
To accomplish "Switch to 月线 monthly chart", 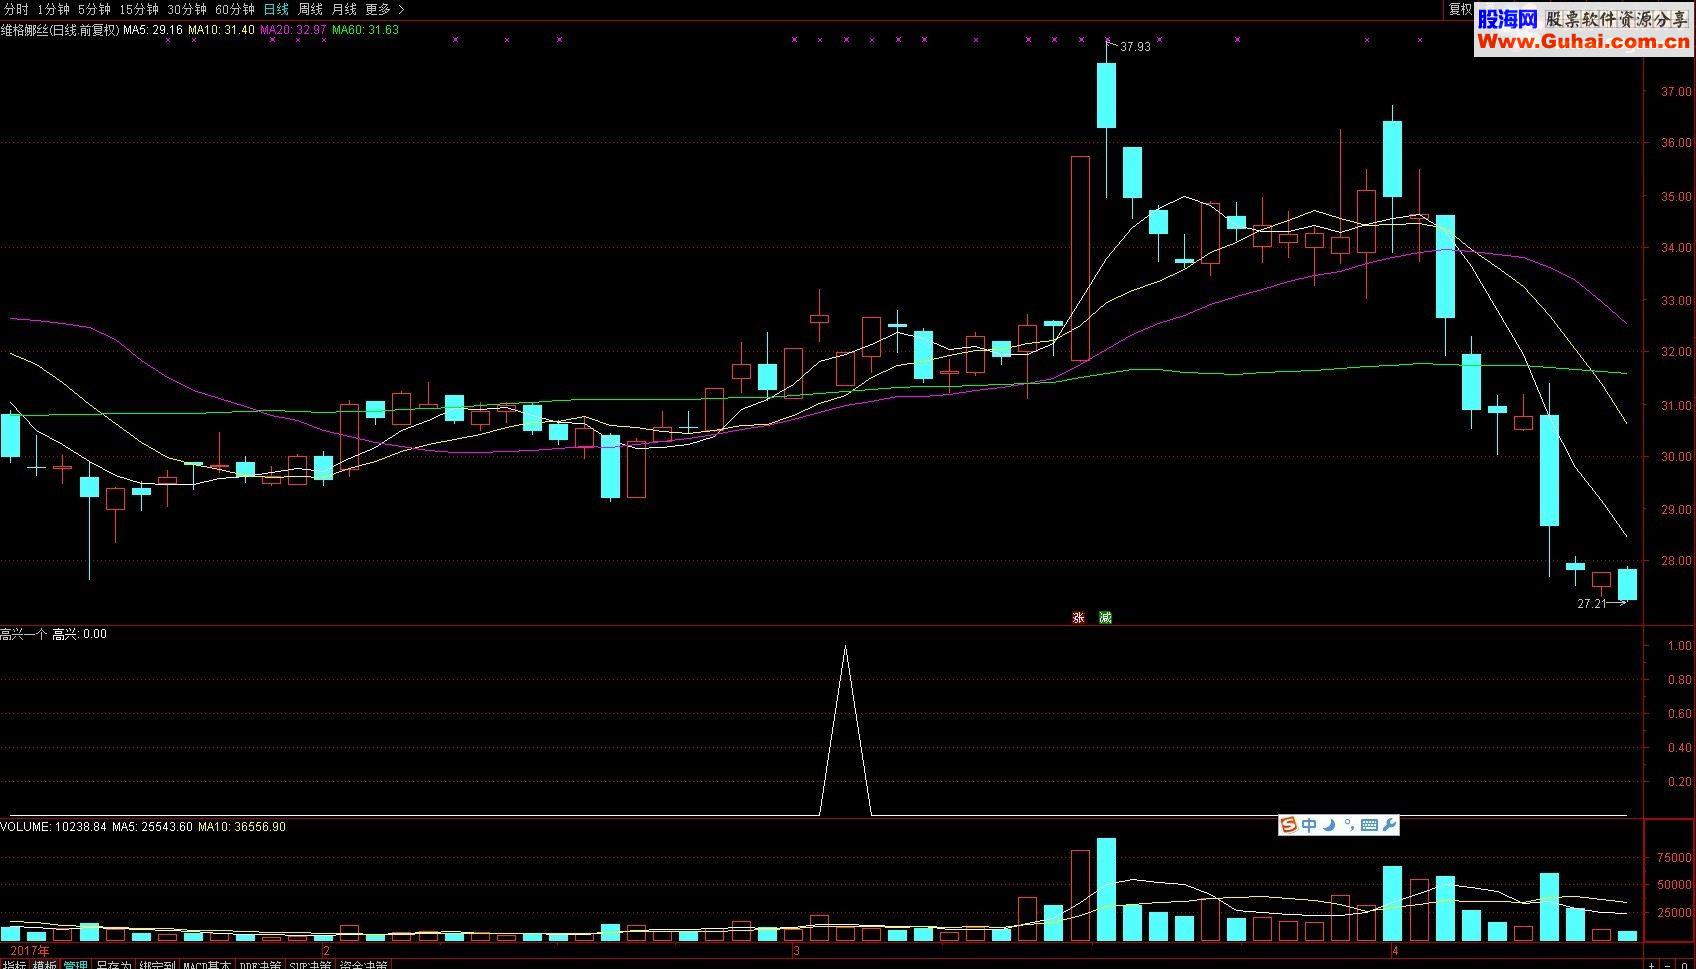I will pos(344,9).
